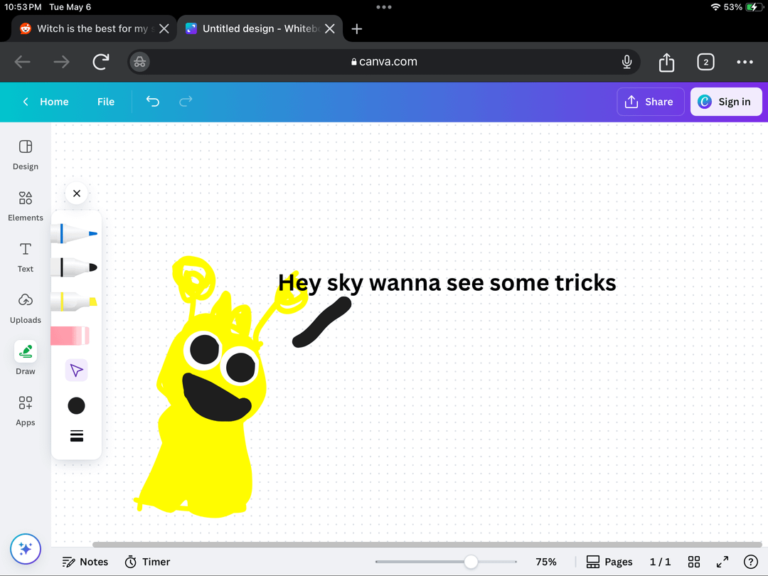
Task: Redo the last undone action
Action: pyautogui.click(x=186, y=101)
